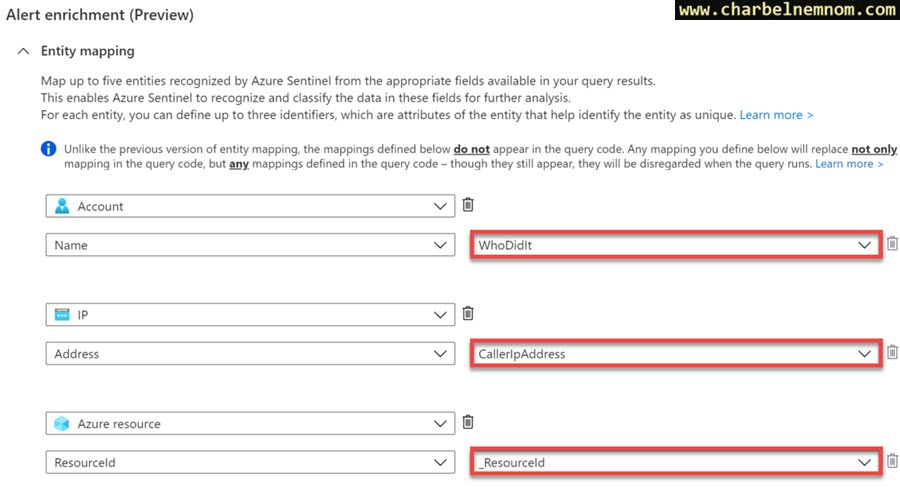Viewport: 900px width, 490px height.
Task: Open the IP entity type dropdown
Action: pos(250,314)
